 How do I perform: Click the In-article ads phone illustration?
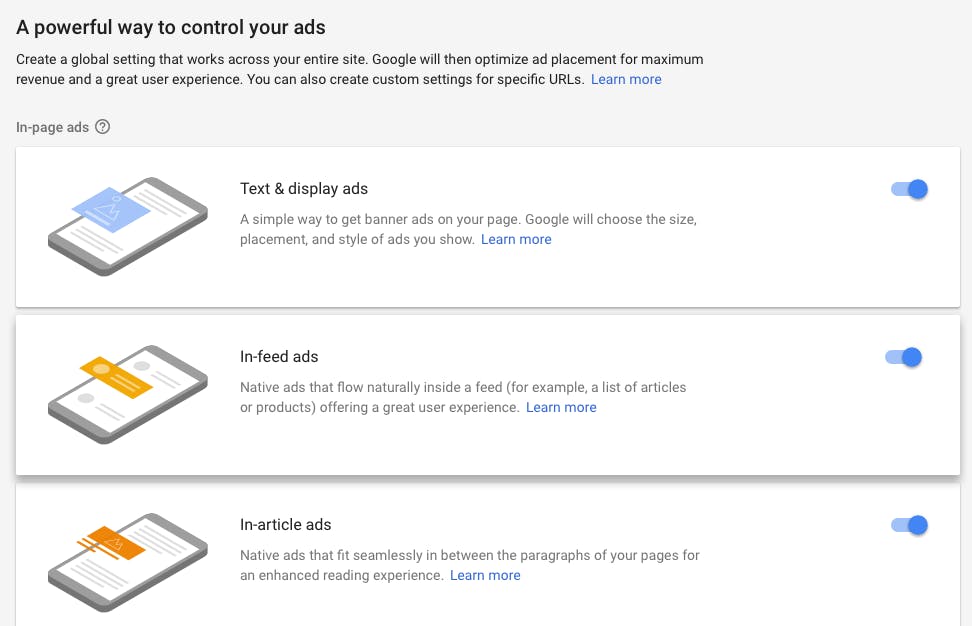click(127, 562)
